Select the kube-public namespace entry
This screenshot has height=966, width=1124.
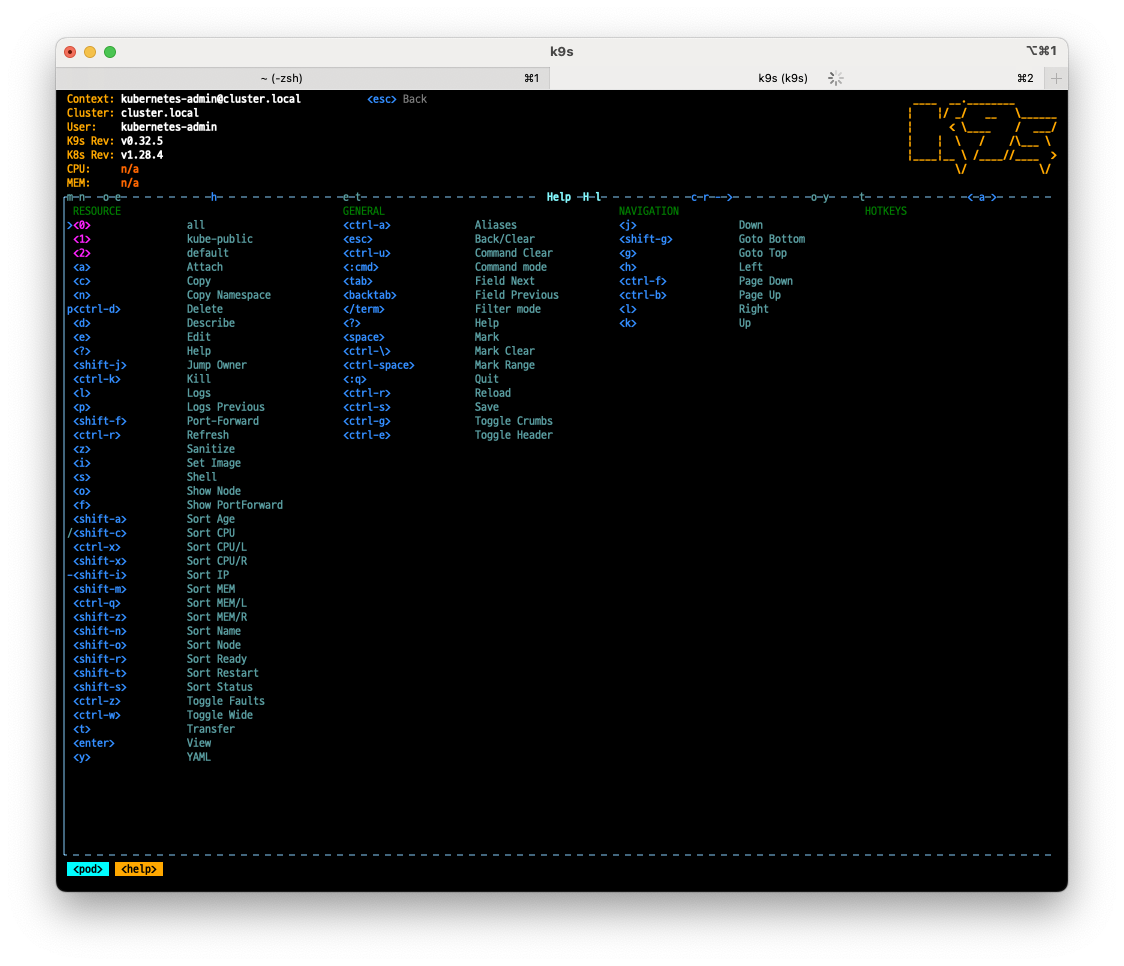point(219,239)
